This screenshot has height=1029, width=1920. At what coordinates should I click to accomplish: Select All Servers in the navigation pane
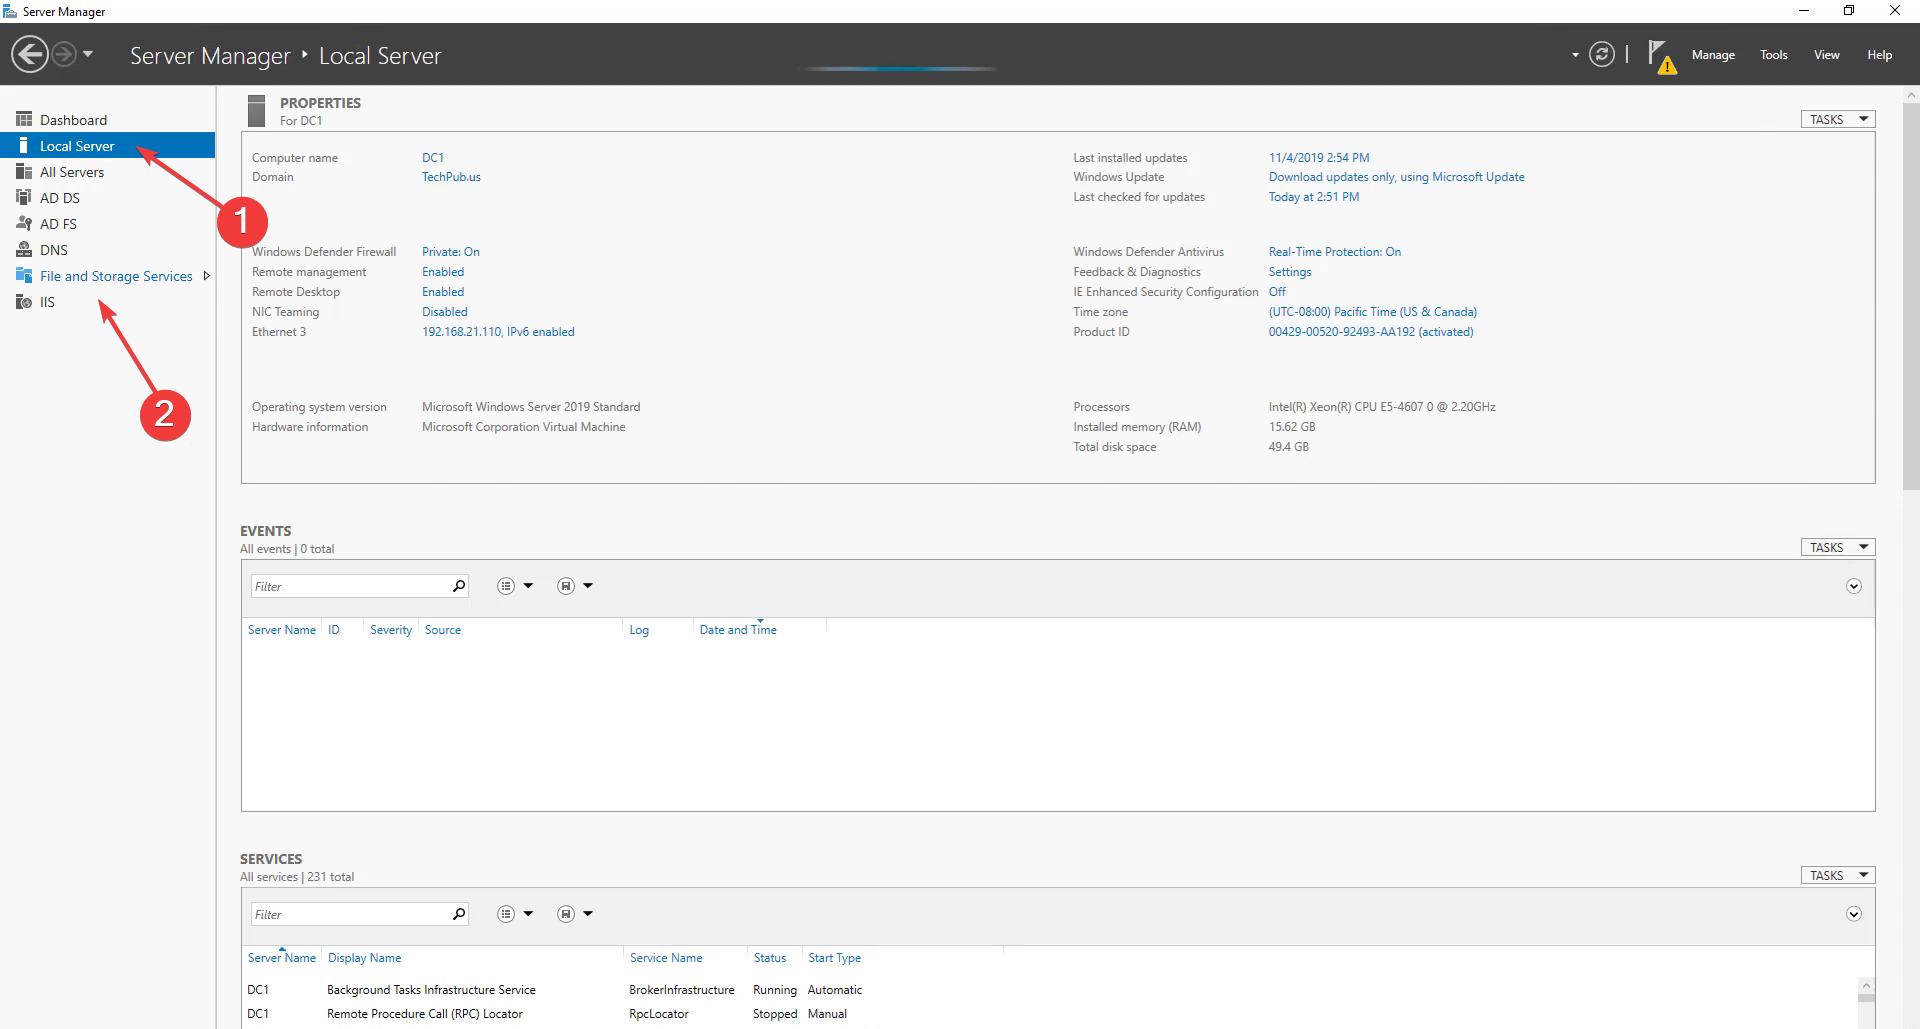(72, 171)
